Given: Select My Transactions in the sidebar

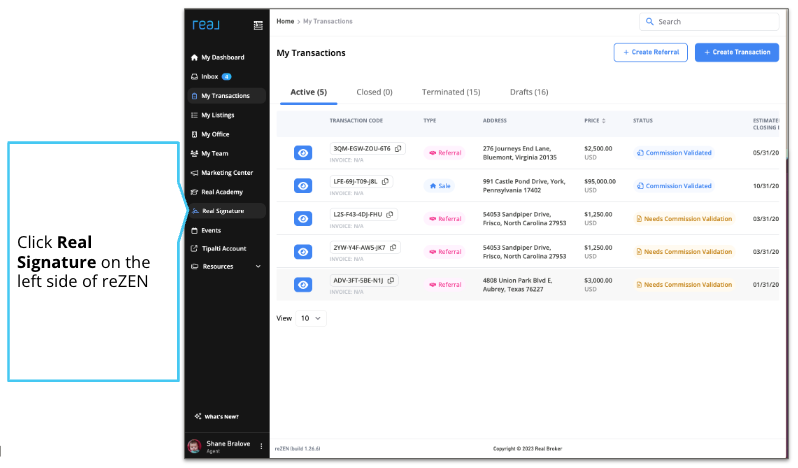Looking at the screenshot, I should pyautogui.click(x=226, y=96).
